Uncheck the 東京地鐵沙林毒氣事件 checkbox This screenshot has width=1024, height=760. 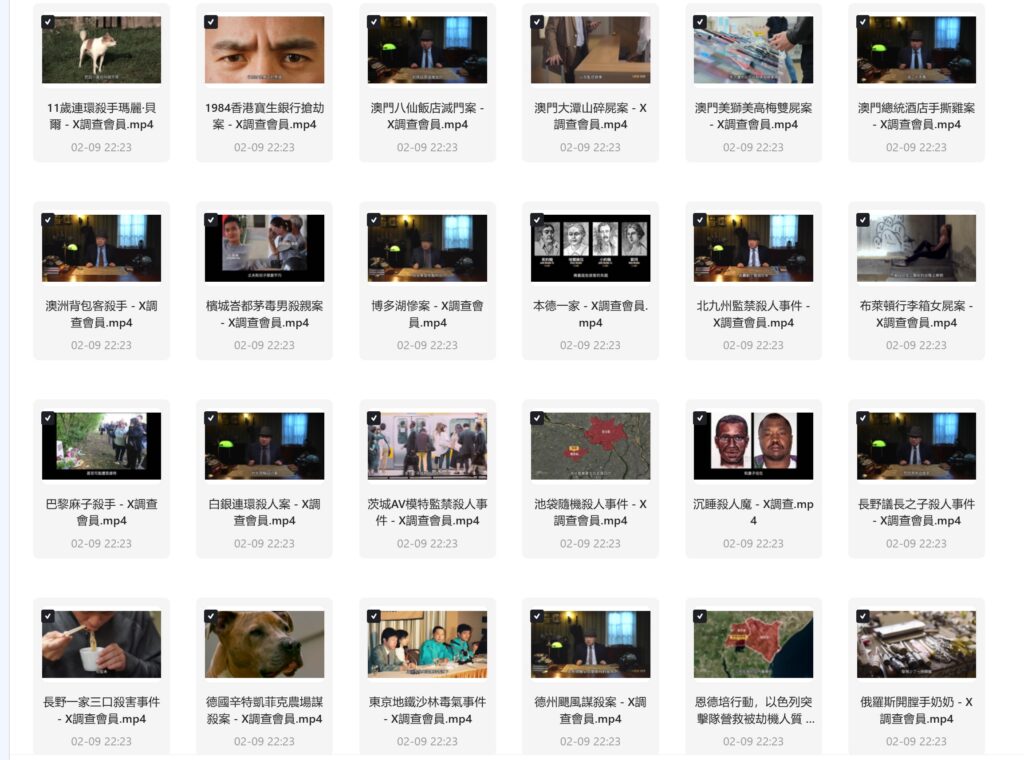coord(373,616)
